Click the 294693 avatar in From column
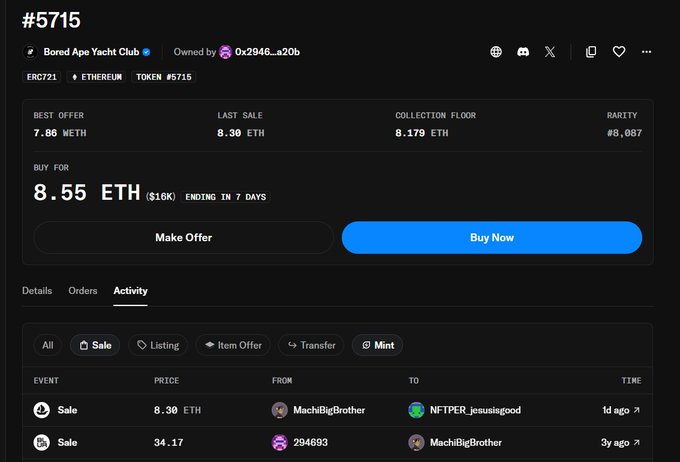680x462 pixels. click(x=279, y=442)
